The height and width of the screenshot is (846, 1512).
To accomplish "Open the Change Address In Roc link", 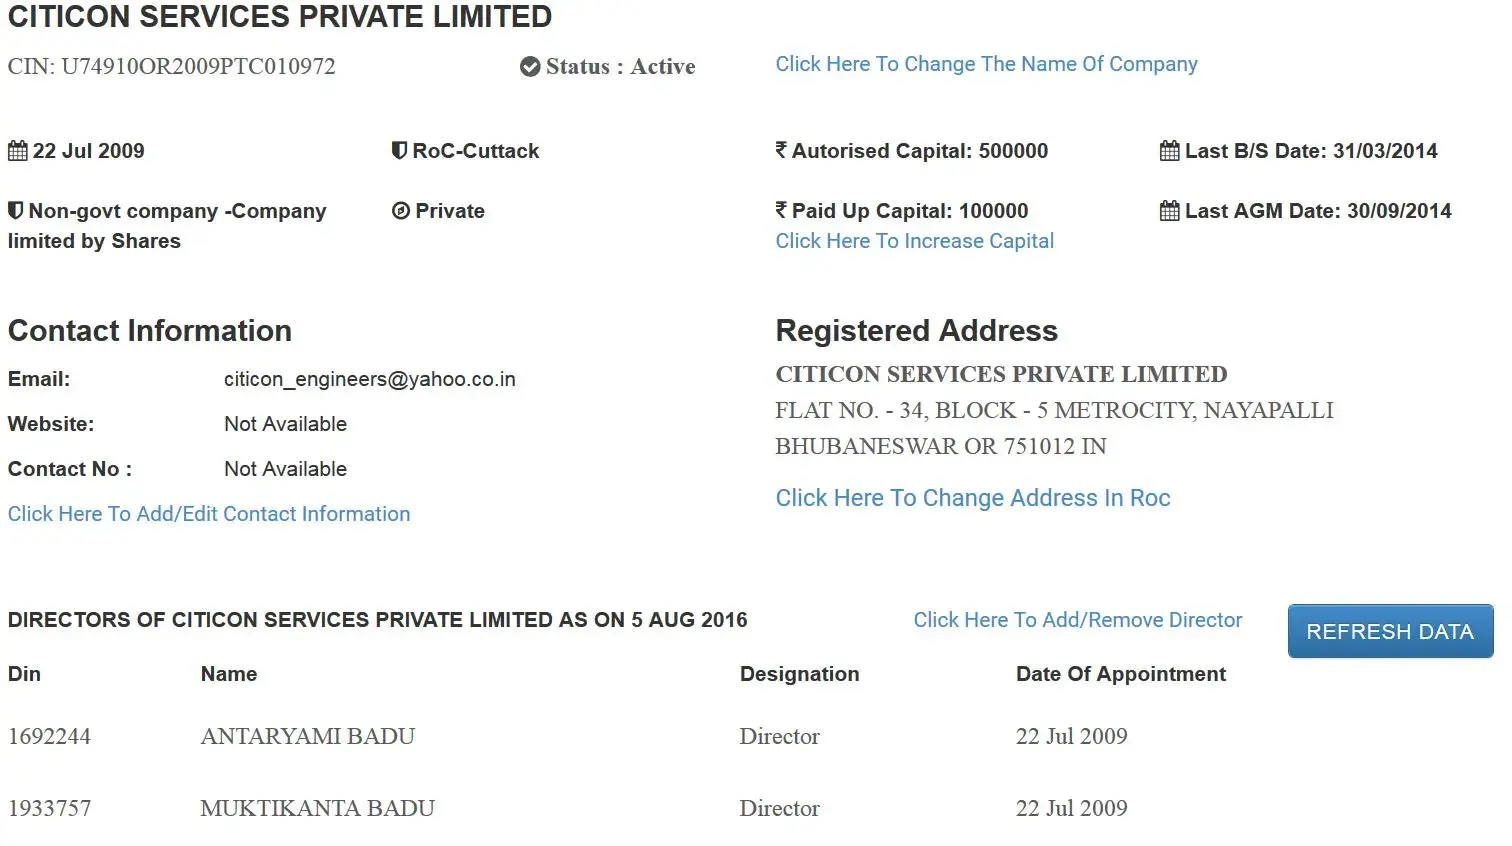I will [x=972, y=498].
